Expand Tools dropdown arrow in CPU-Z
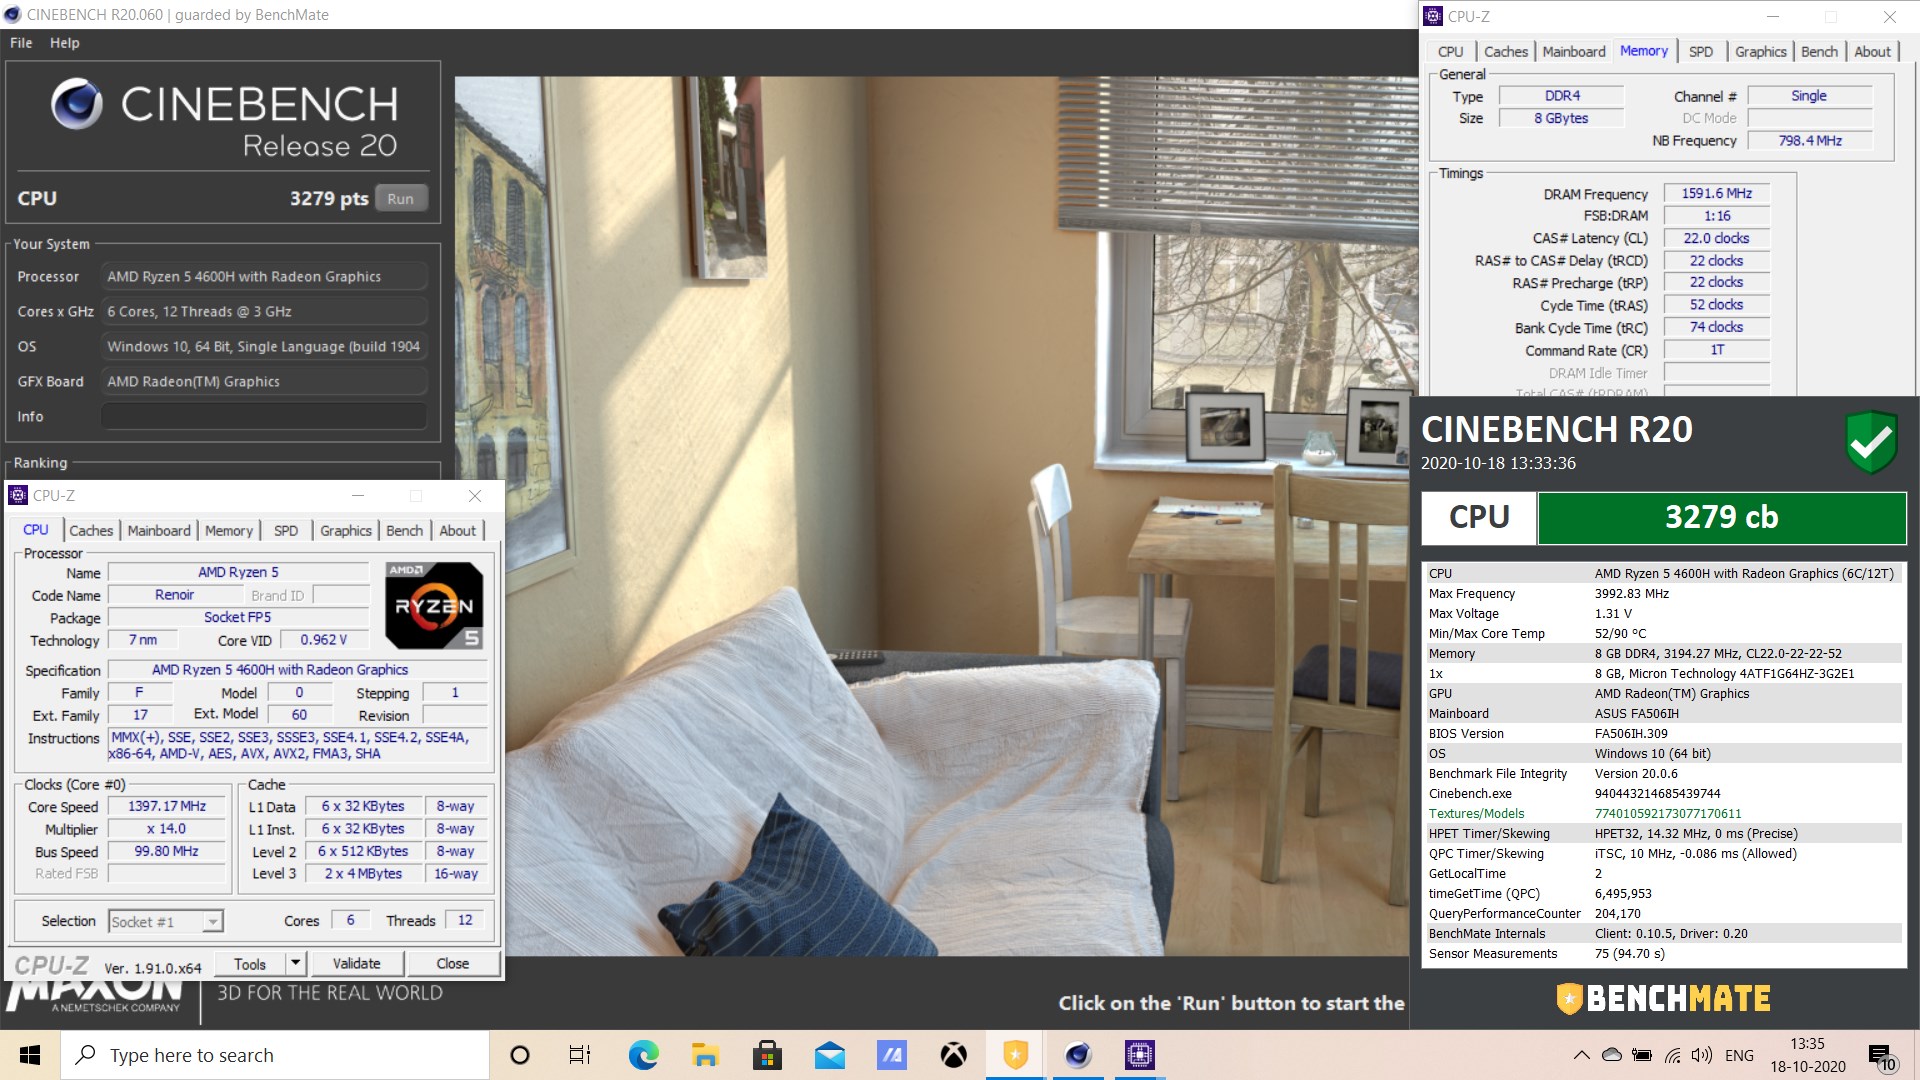 point(295,963)
